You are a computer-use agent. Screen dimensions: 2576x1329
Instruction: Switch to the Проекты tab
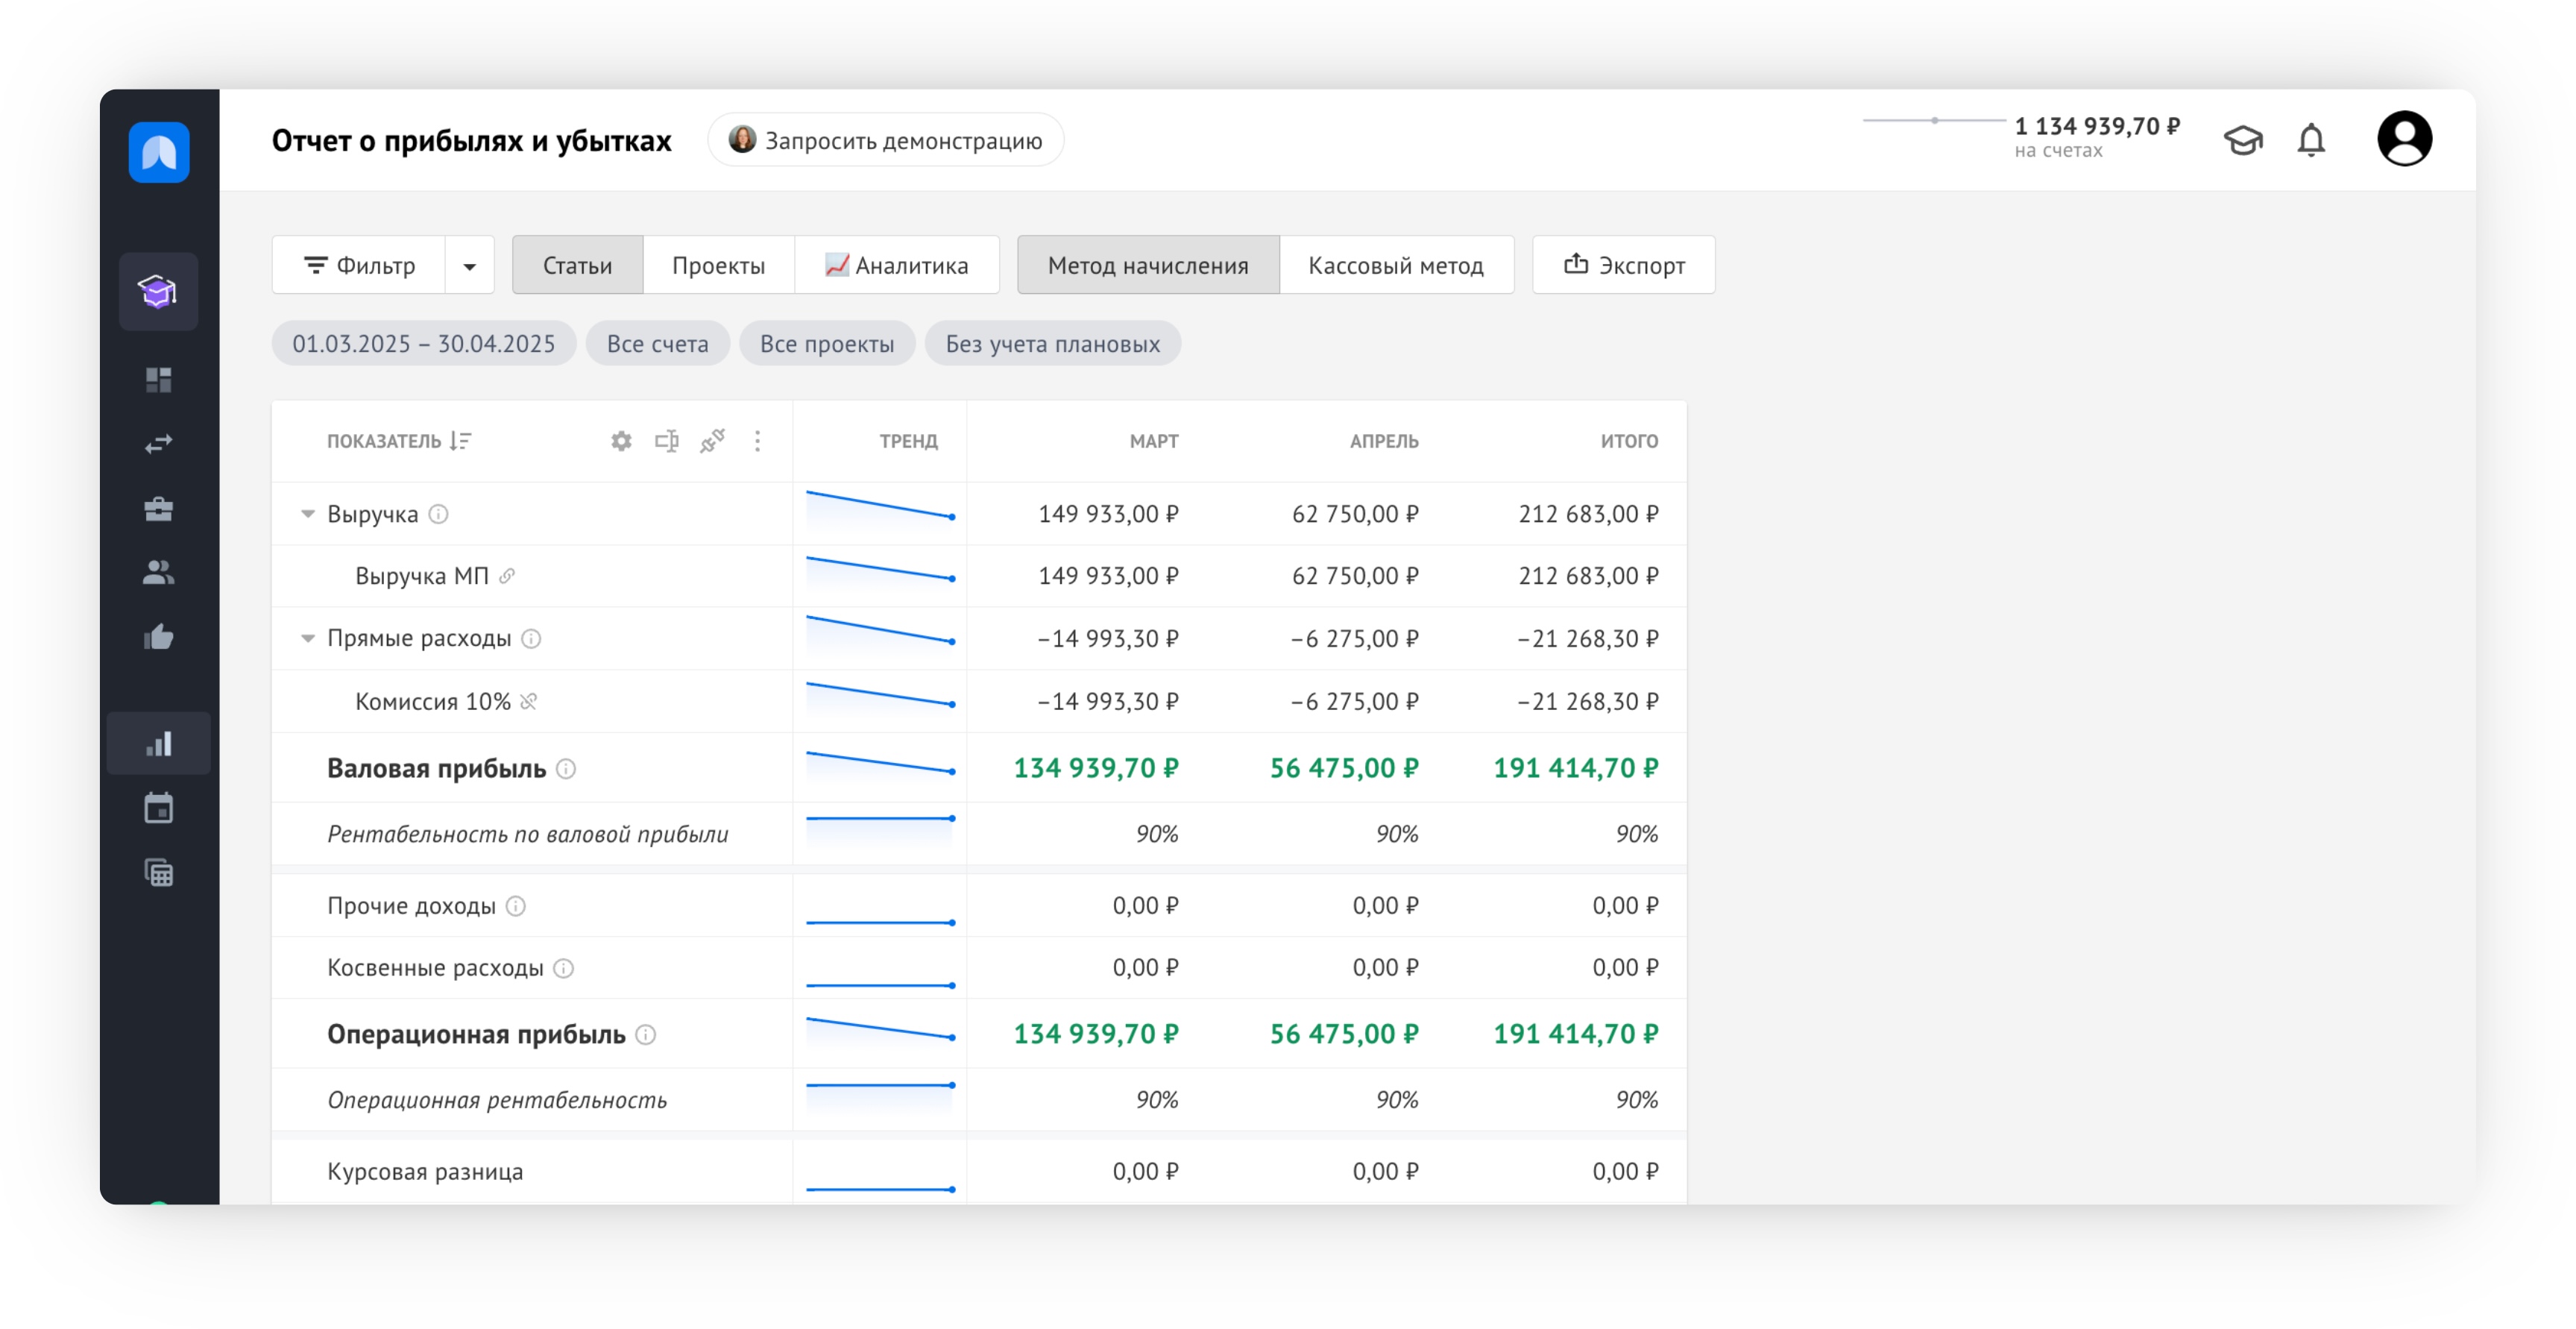pos(718,265)
